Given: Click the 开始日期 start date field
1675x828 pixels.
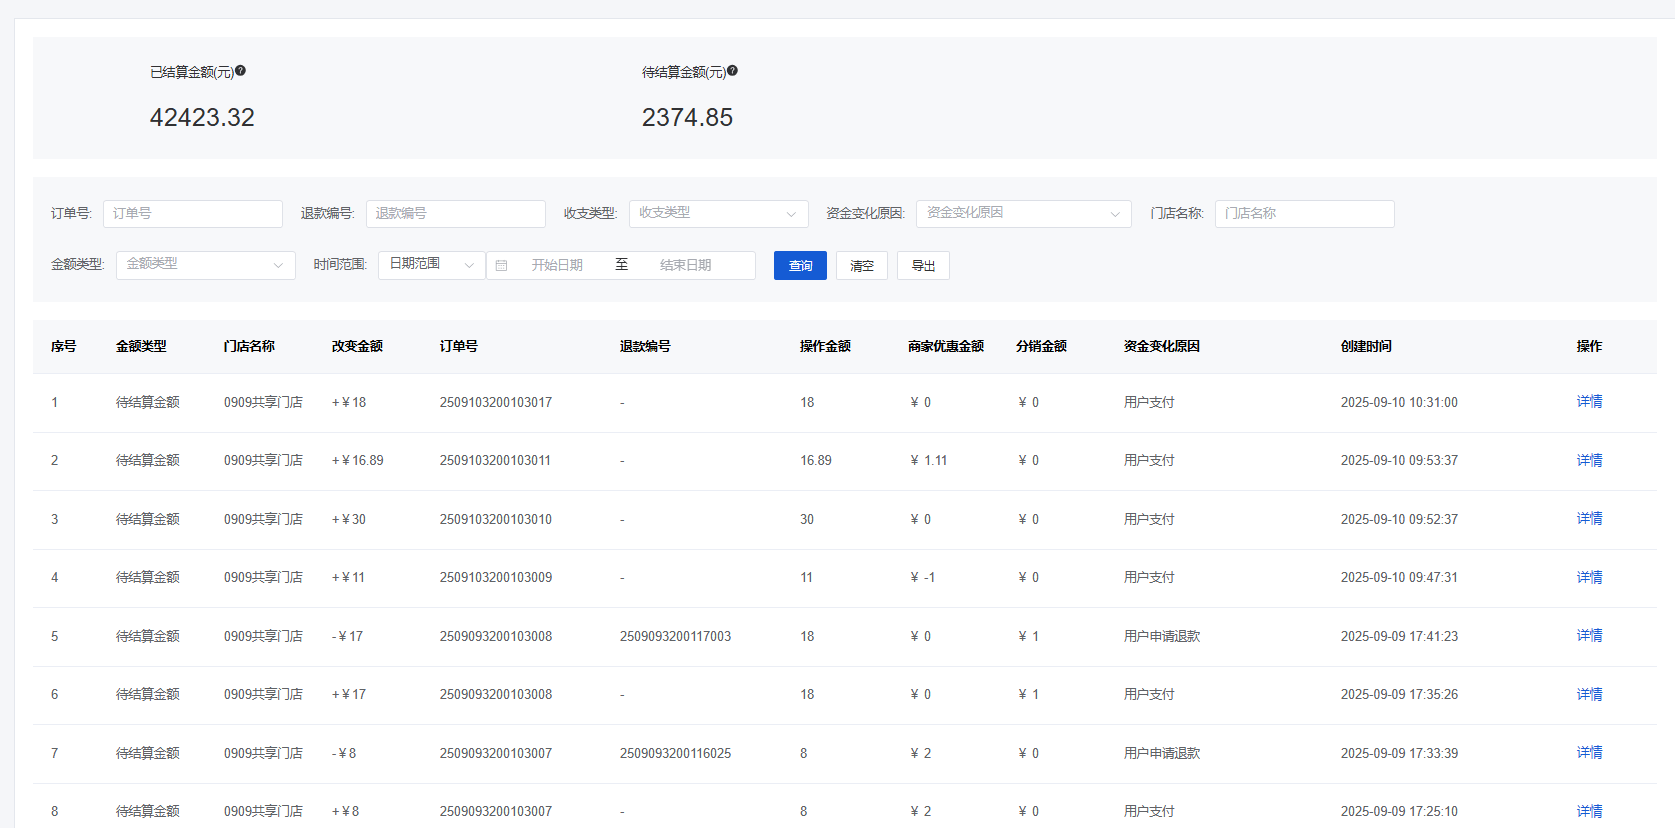Looking at the screenshot, I should 557,265.
